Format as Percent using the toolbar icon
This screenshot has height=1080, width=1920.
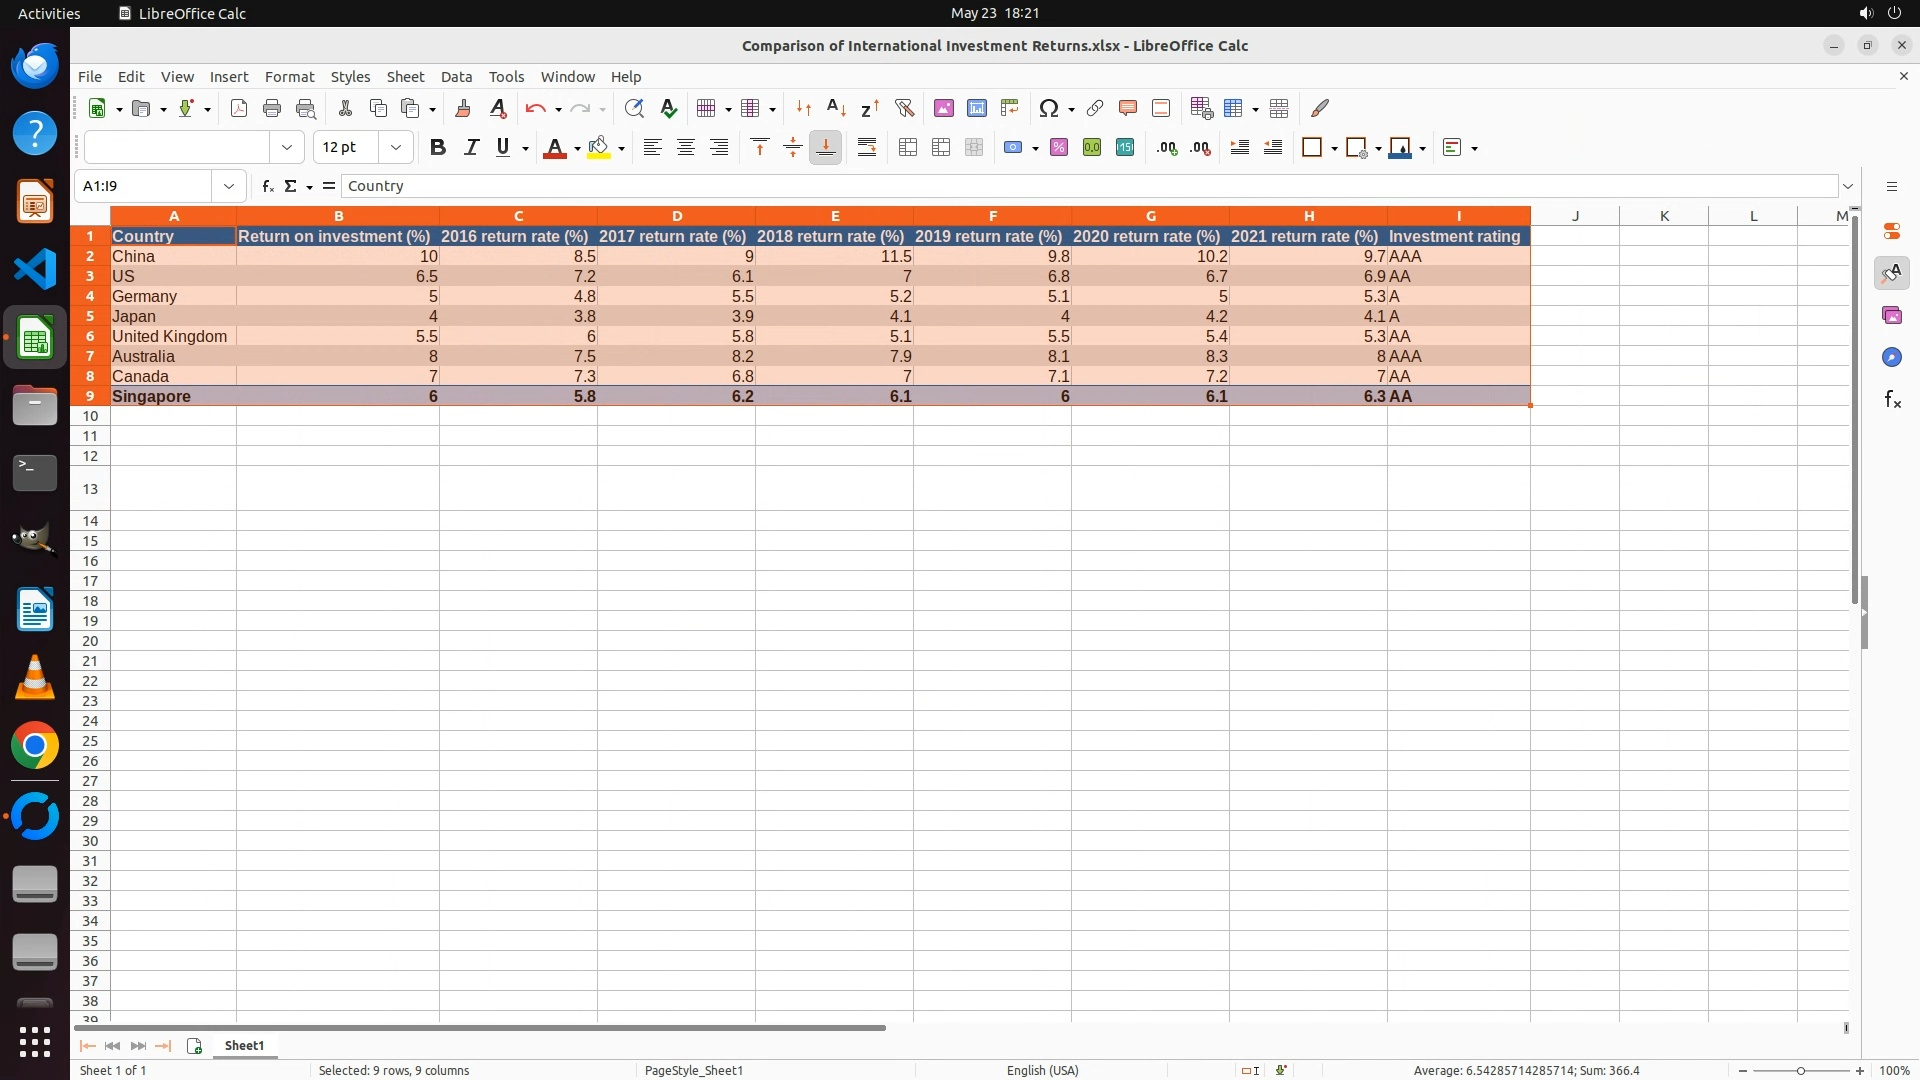point(1059,148)
